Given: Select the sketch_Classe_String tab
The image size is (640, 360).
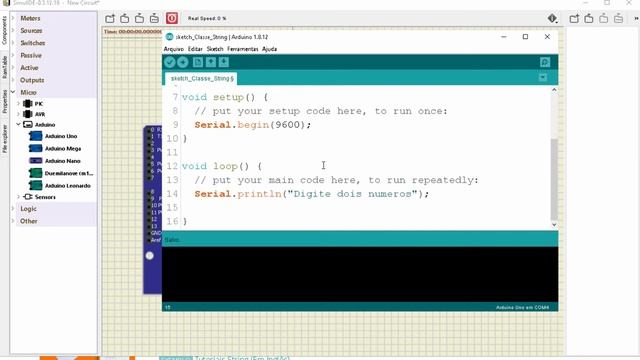Looking at the screenshot, I should pos(202,78).
